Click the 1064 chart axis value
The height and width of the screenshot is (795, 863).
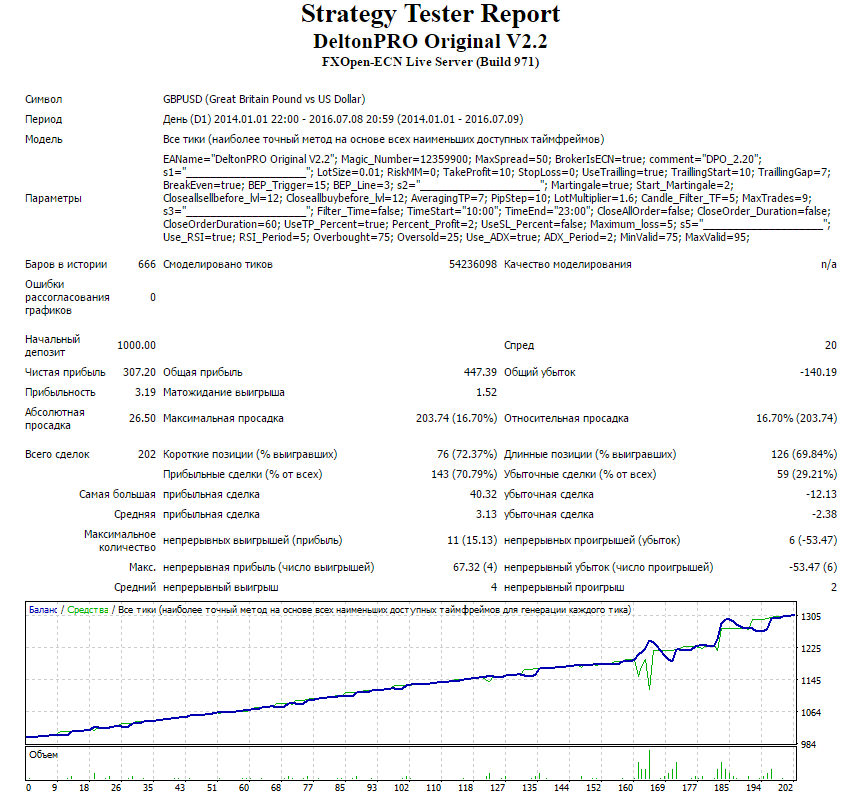[x=811, y=712]
